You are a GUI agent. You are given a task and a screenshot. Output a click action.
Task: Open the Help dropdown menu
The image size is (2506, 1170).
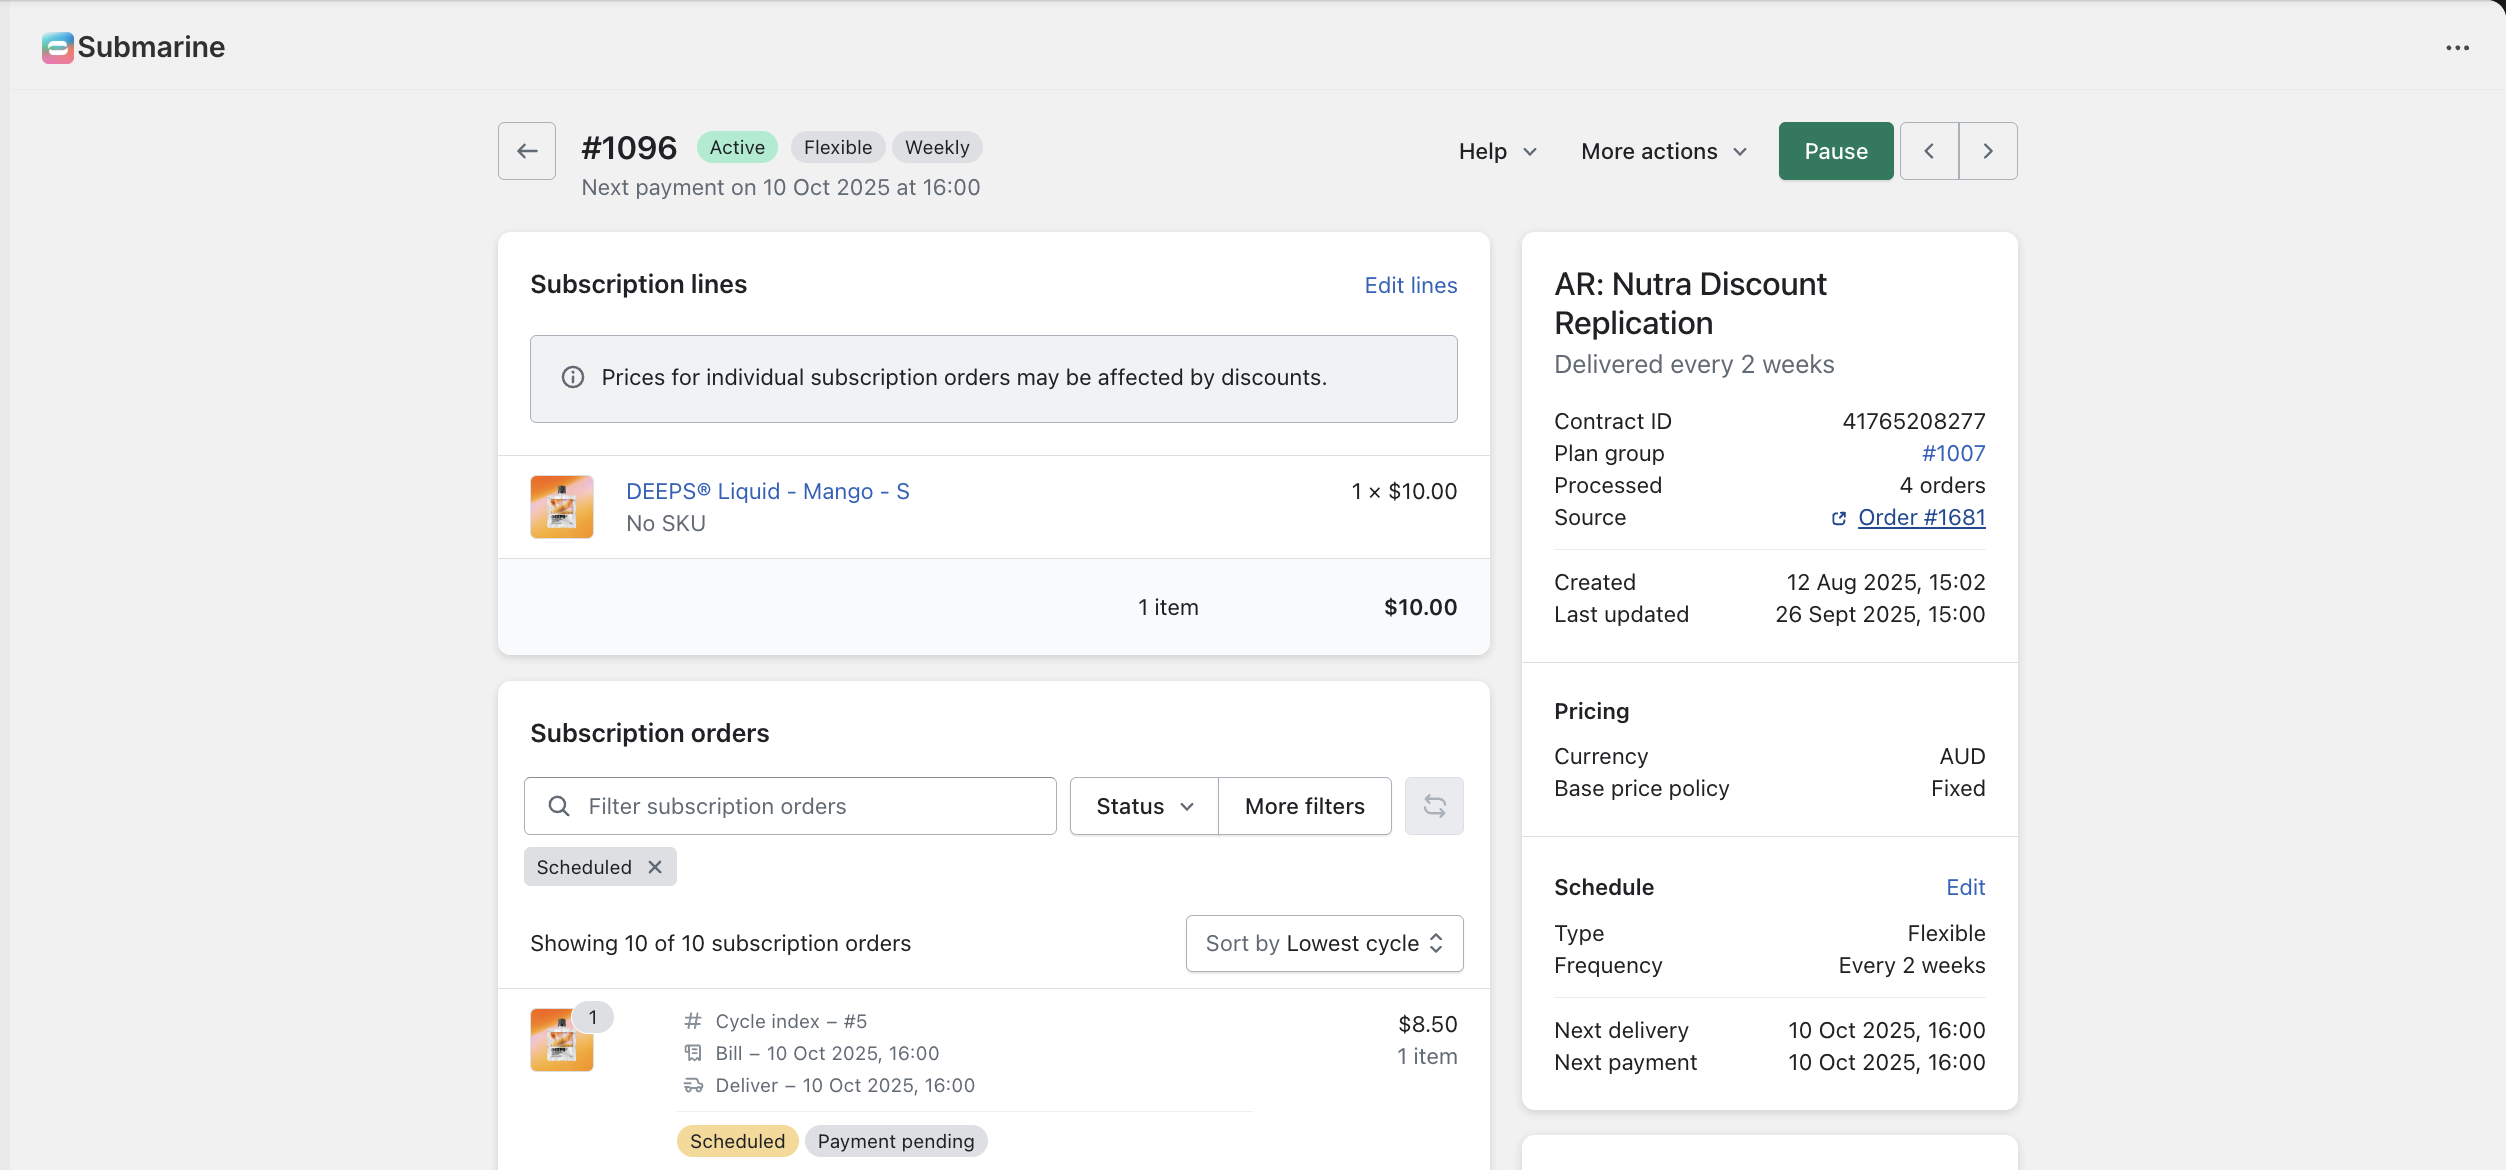click(x=1497, y=151)
